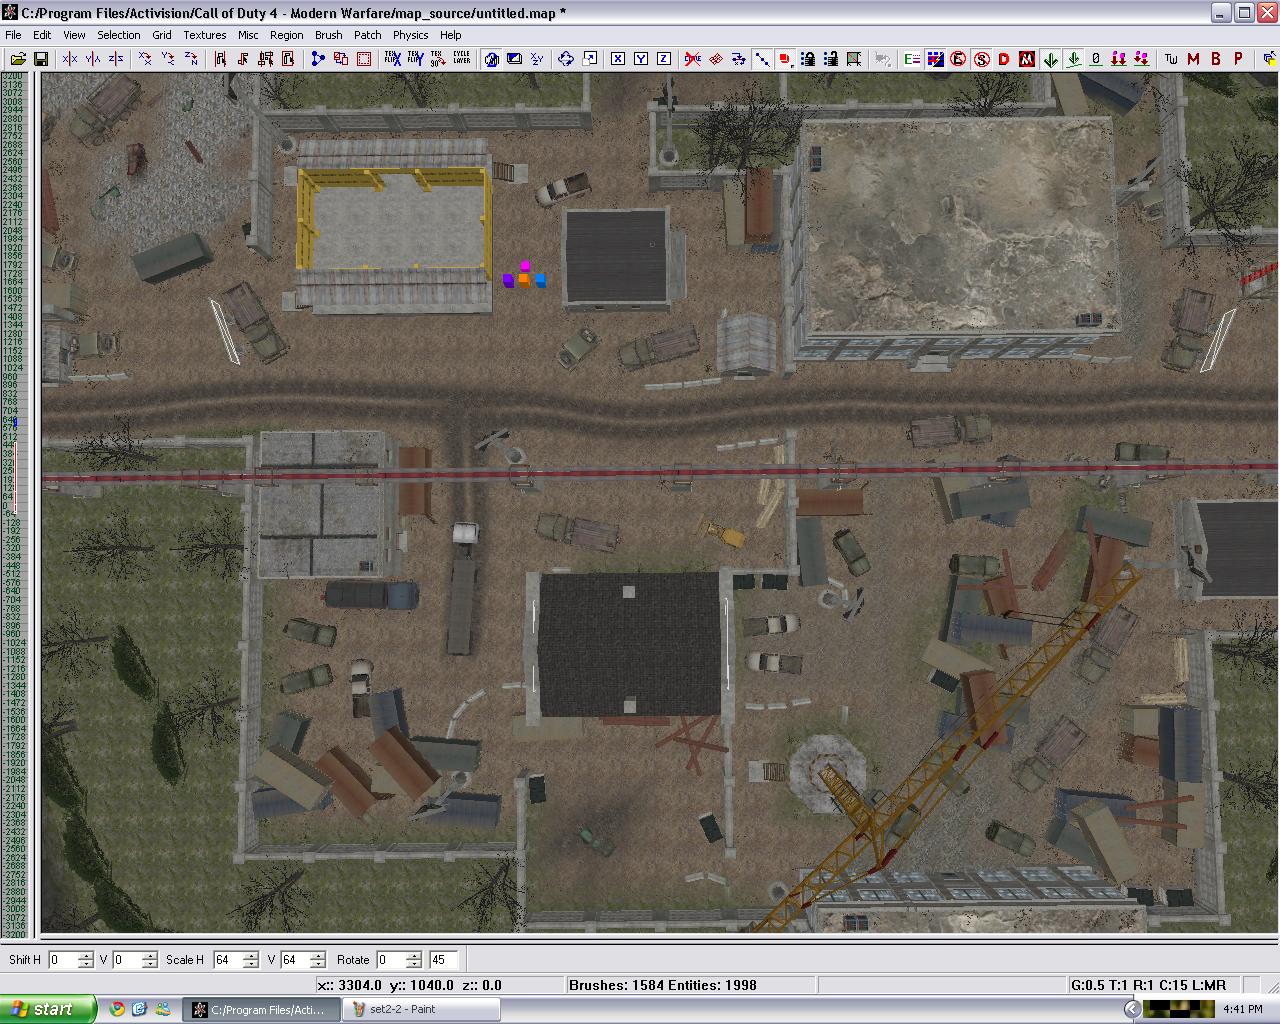Click the CYCLE LAYER icon
The height and width of the screenshot is (1024, 1280).
coord(461,59)
